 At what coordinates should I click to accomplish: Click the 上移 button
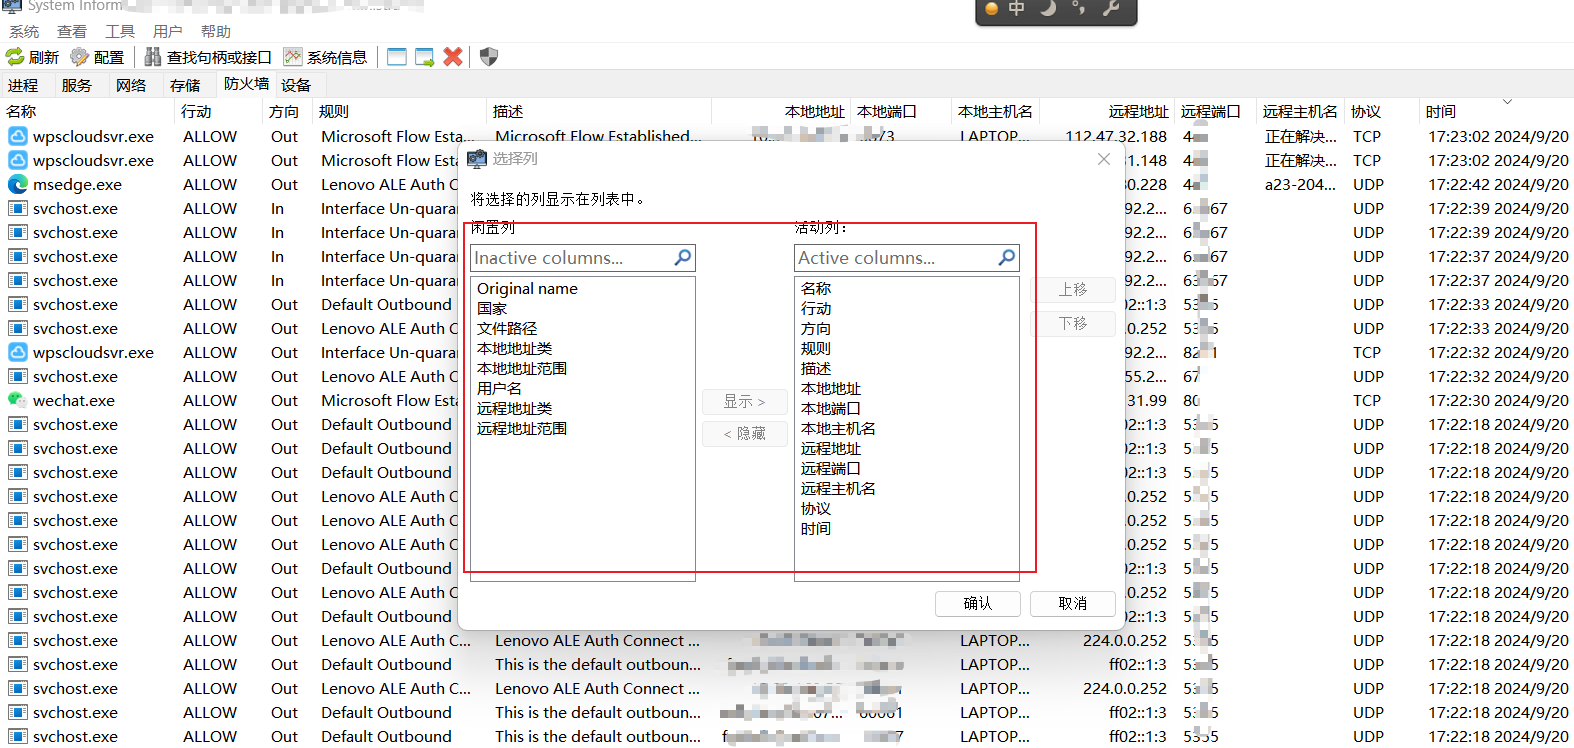[x=1073, y=290]
